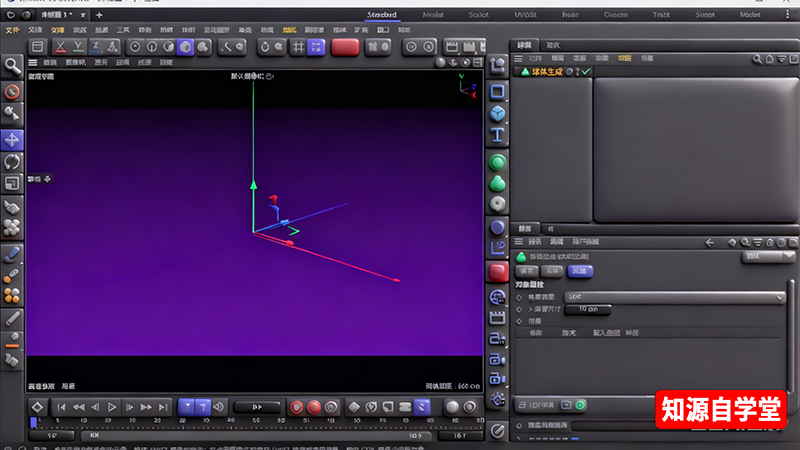Image resolution: width=800 pixels, height=450 pixels.
Task: Select the Rotate tool in left sidebar
Action: [x=12, y=162]
